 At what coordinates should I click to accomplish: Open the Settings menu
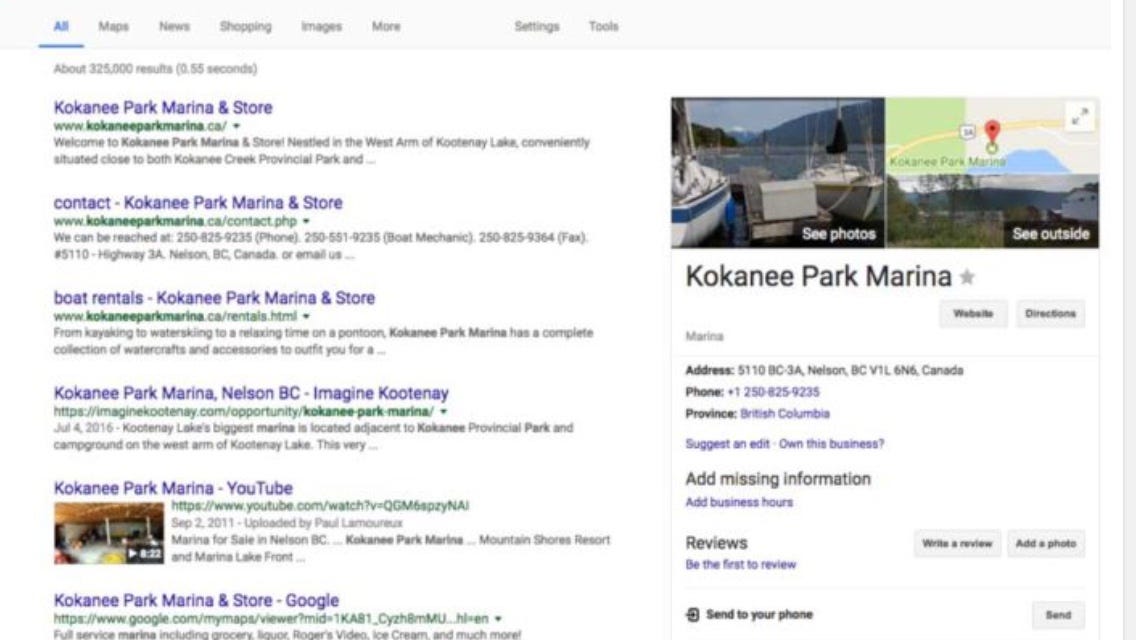pos(537,26)
